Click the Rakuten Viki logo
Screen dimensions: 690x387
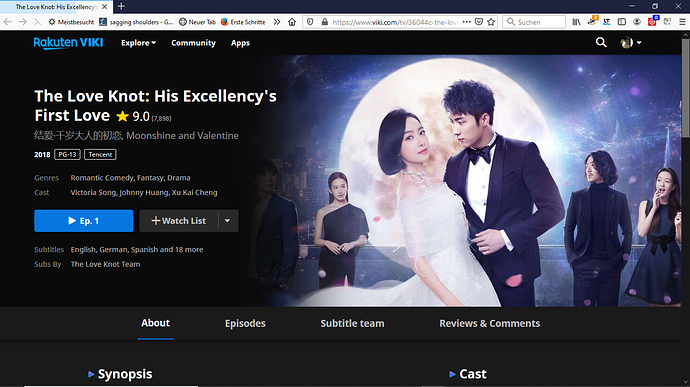click(68, 43)
